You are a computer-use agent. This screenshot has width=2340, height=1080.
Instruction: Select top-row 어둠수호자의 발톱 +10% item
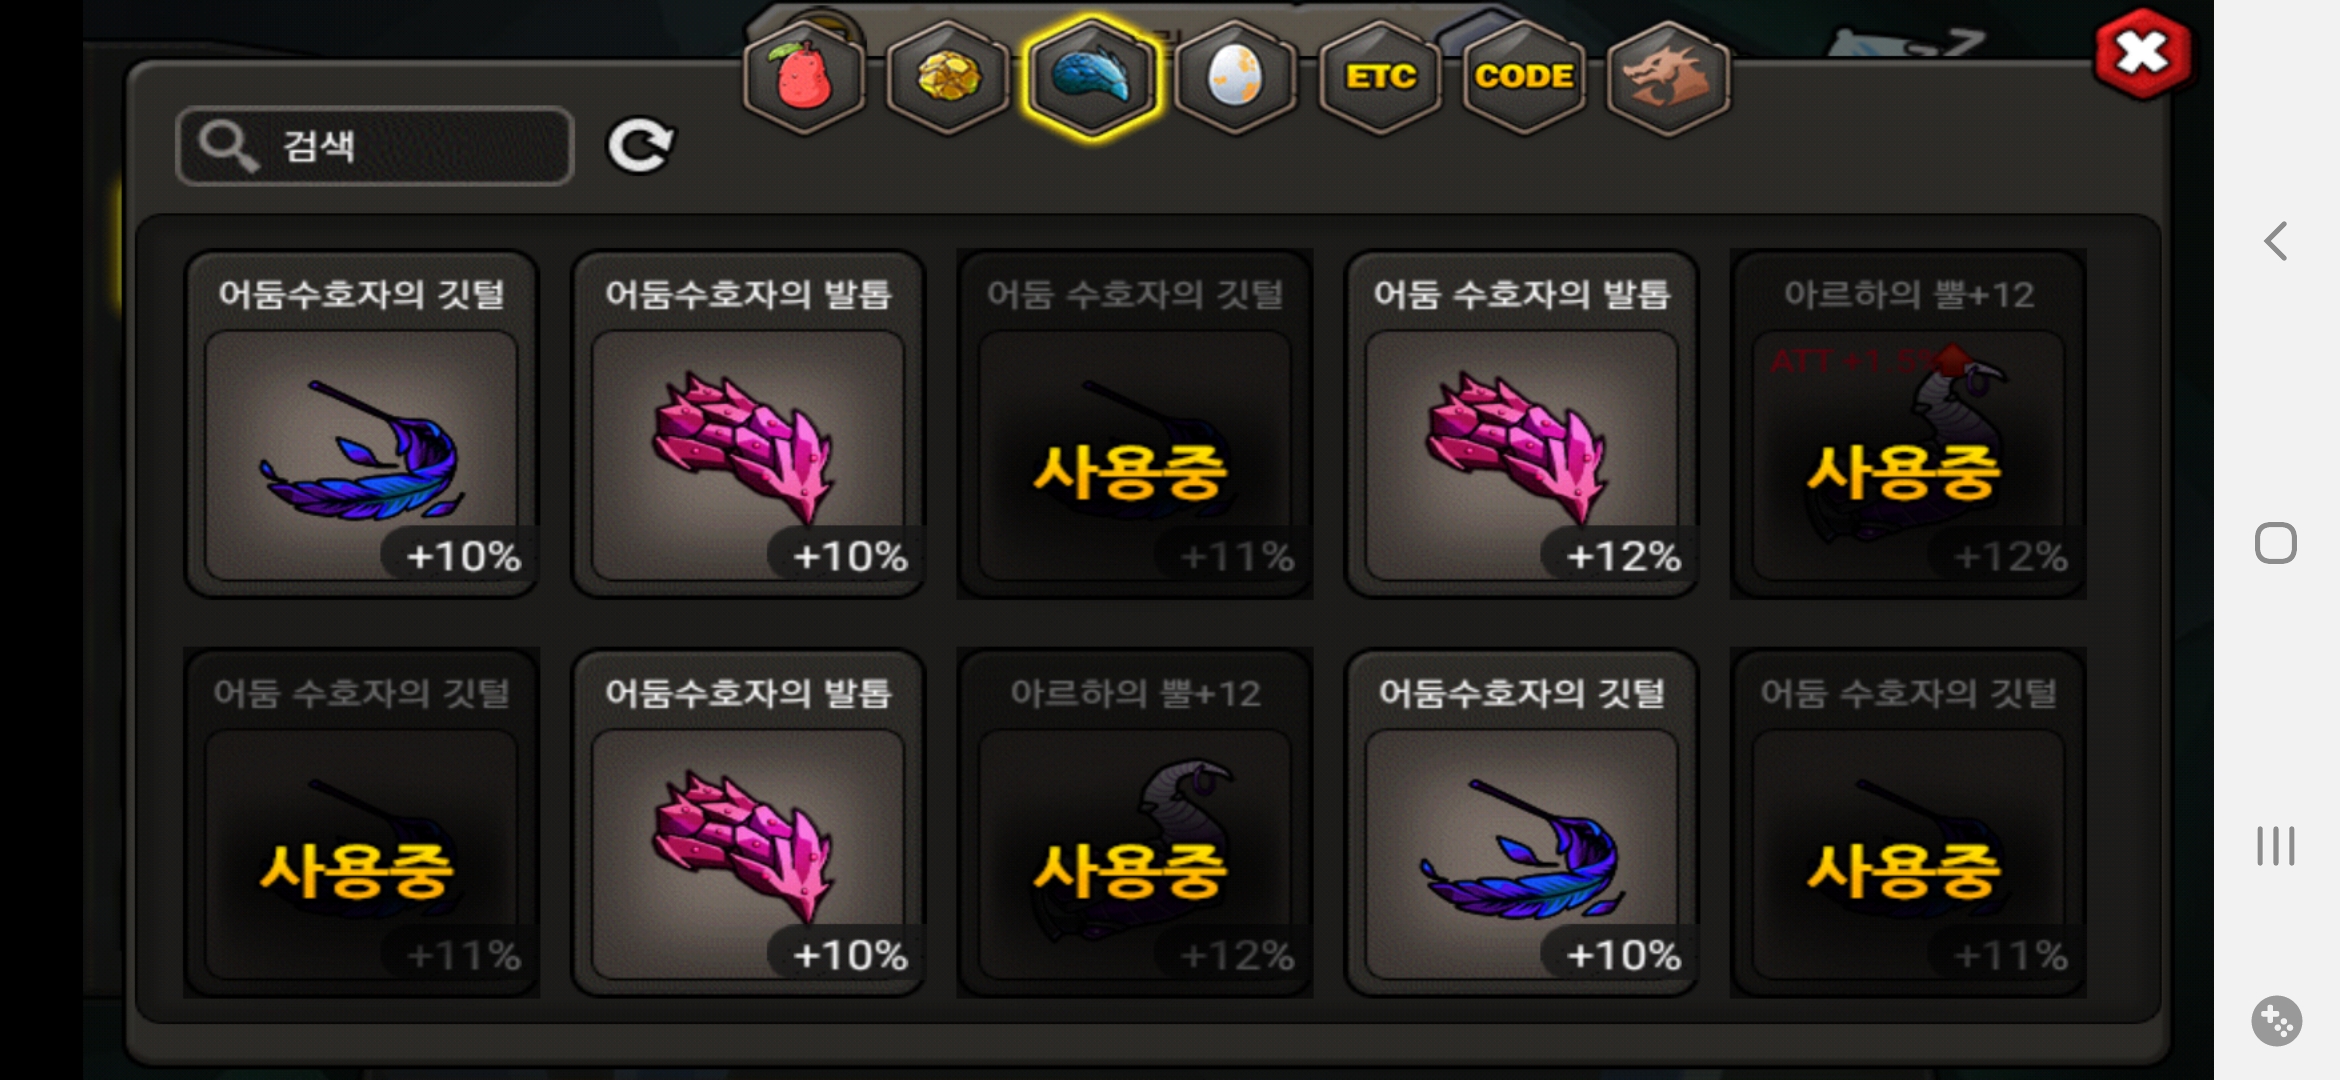tap(748, 424)
